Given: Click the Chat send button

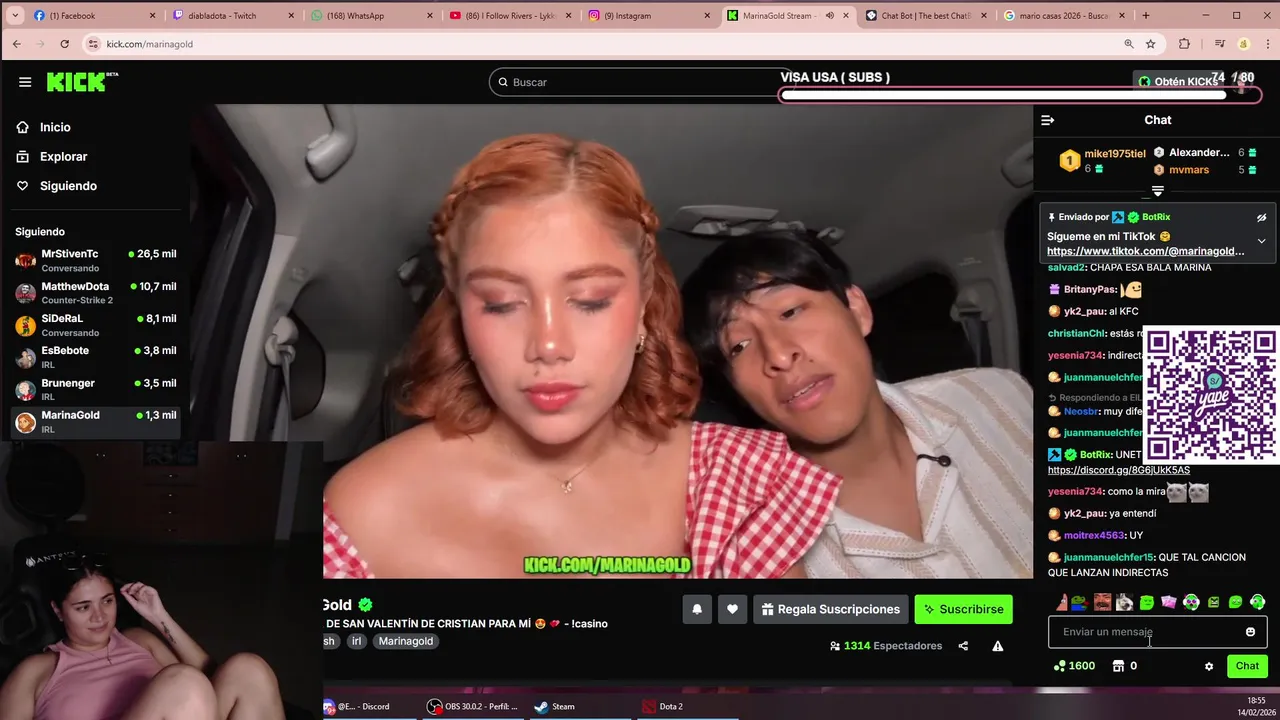Looking at the screenshot, I should click(x=1247, y=666).
